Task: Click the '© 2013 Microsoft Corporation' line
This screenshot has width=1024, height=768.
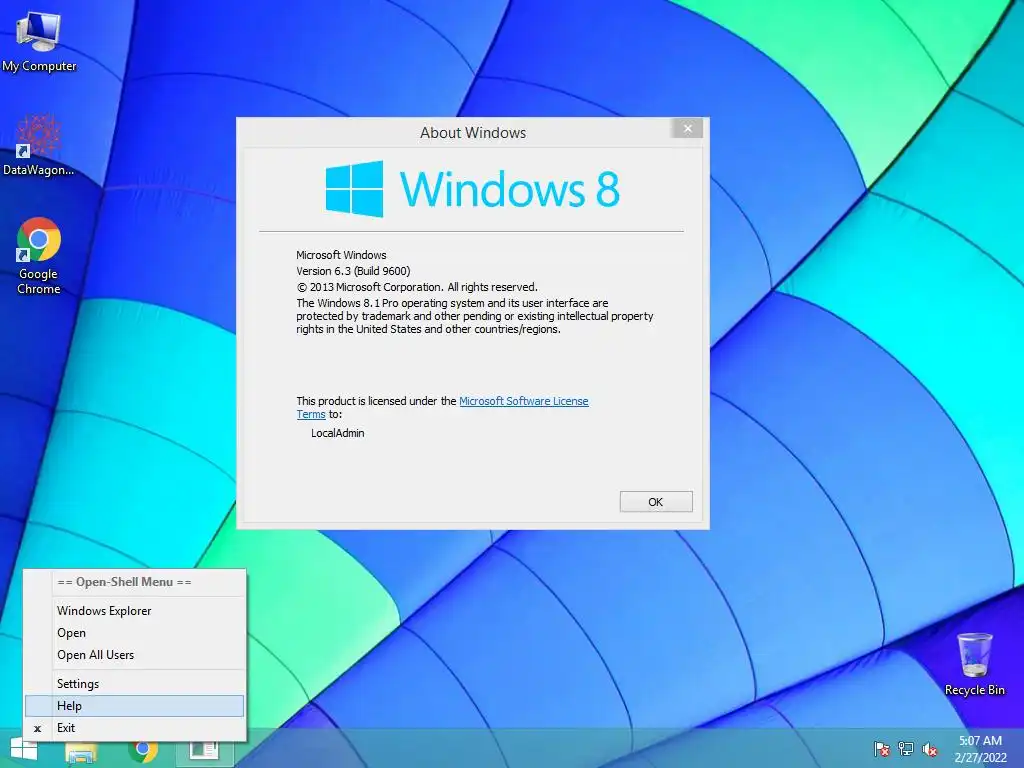Action: pyautogui.click(x=417, y=287)
